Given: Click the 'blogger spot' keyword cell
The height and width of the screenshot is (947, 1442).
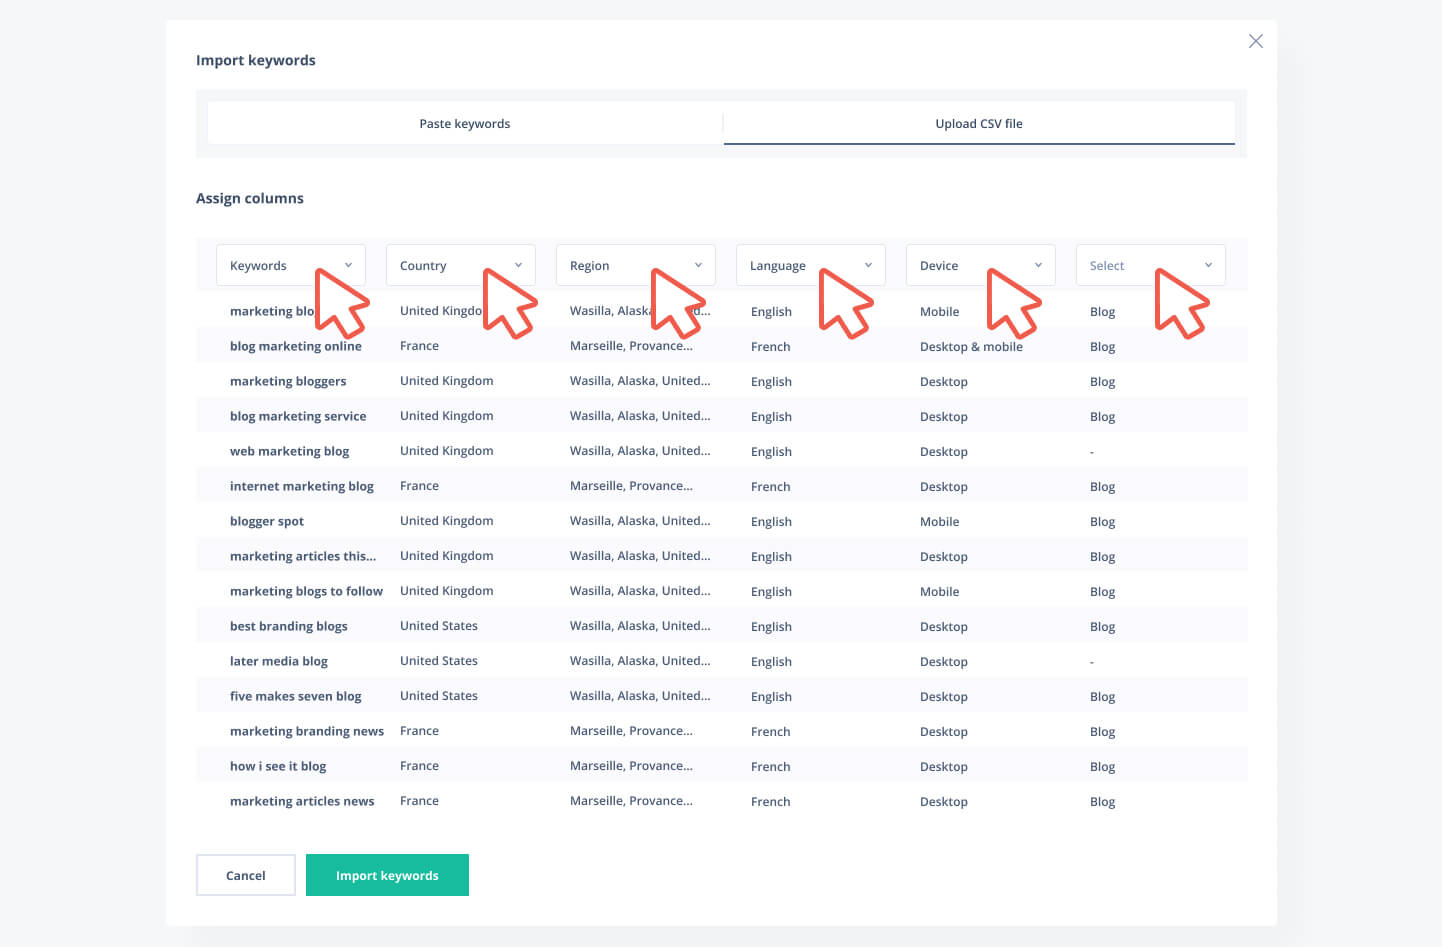Looking at the screenshot, I should (x=267, y=521).
